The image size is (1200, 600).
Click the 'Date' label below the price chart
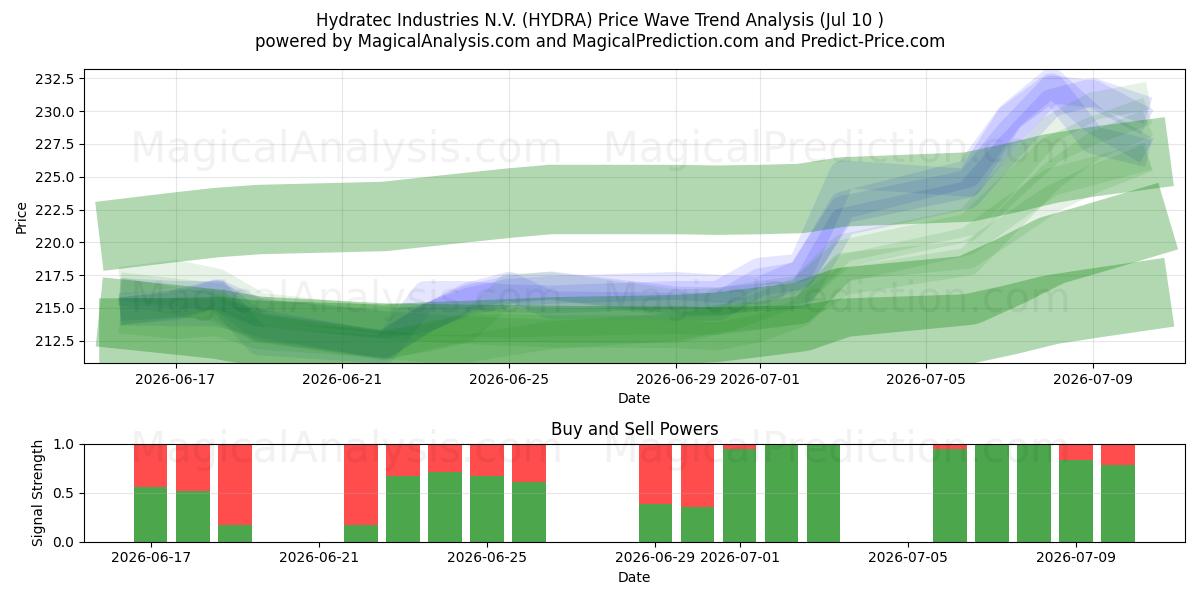[x=634, y=398]
